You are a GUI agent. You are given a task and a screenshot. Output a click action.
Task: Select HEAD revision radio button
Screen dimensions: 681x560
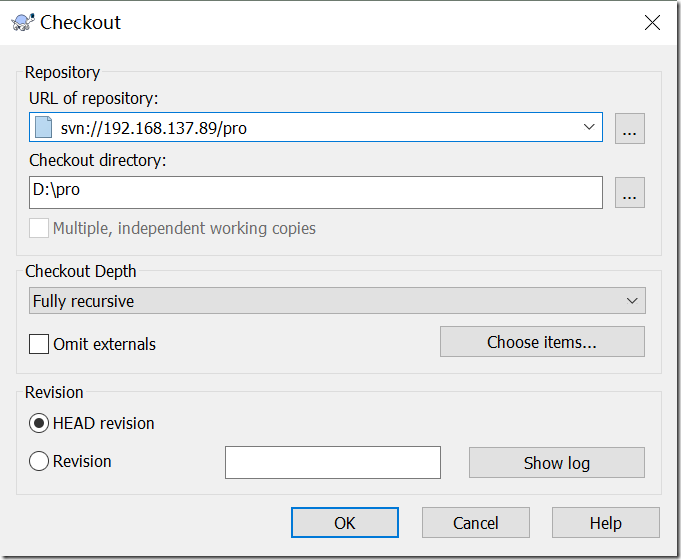click(x=39, y=423)
